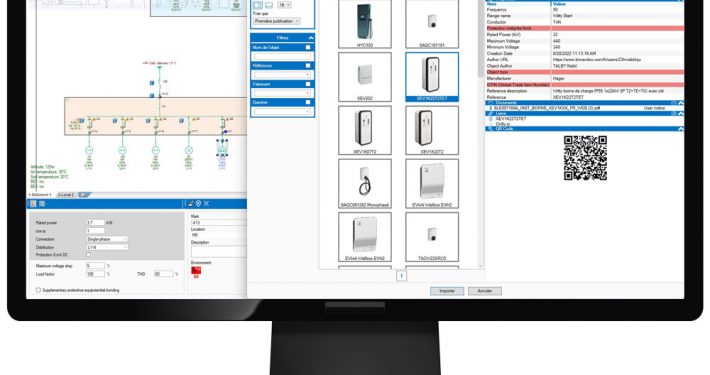Collapse the Filtres panel chevron
Image resolution: width=710 pixels, height=375 pixels.
pos(311,38)
